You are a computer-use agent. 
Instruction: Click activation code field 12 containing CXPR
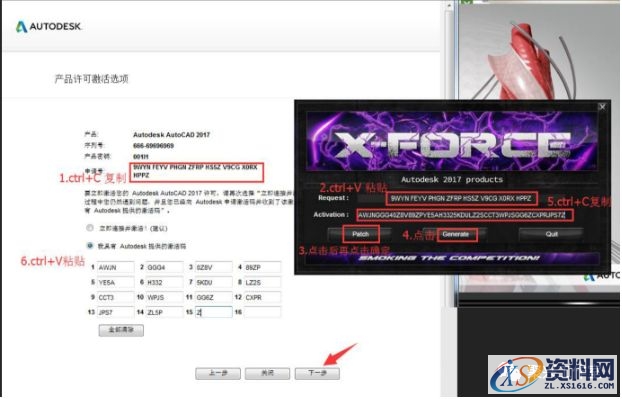point(262,297)
